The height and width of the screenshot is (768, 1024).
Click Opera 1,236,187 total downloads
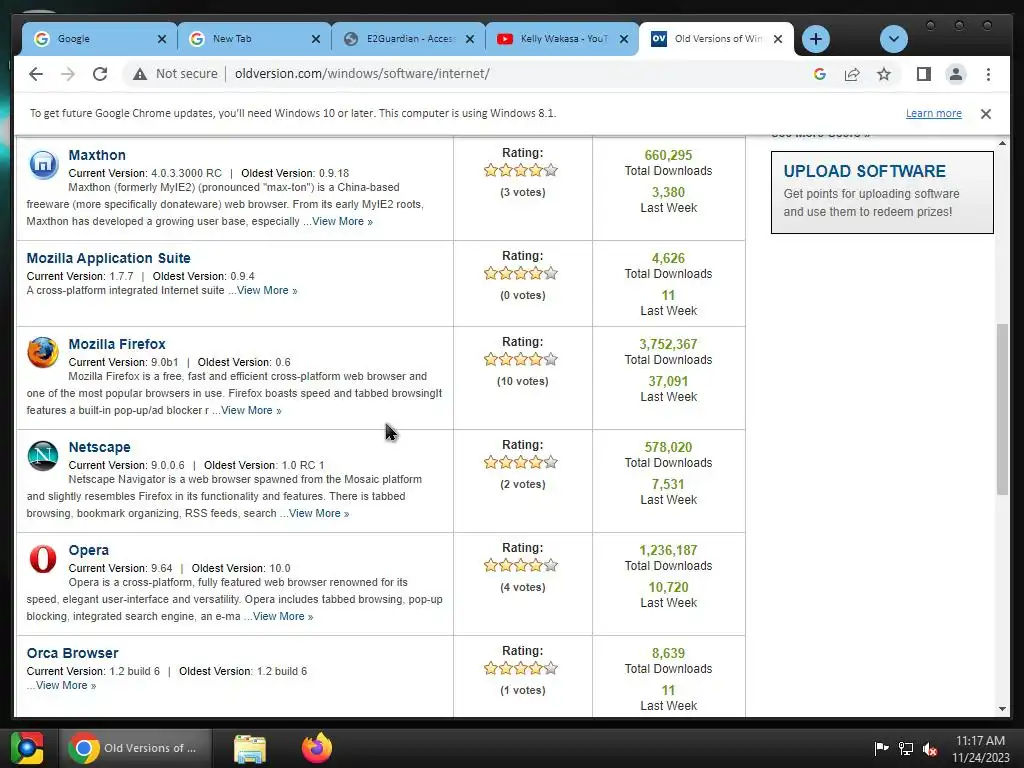pyautogui.click(x=668, y=551)
